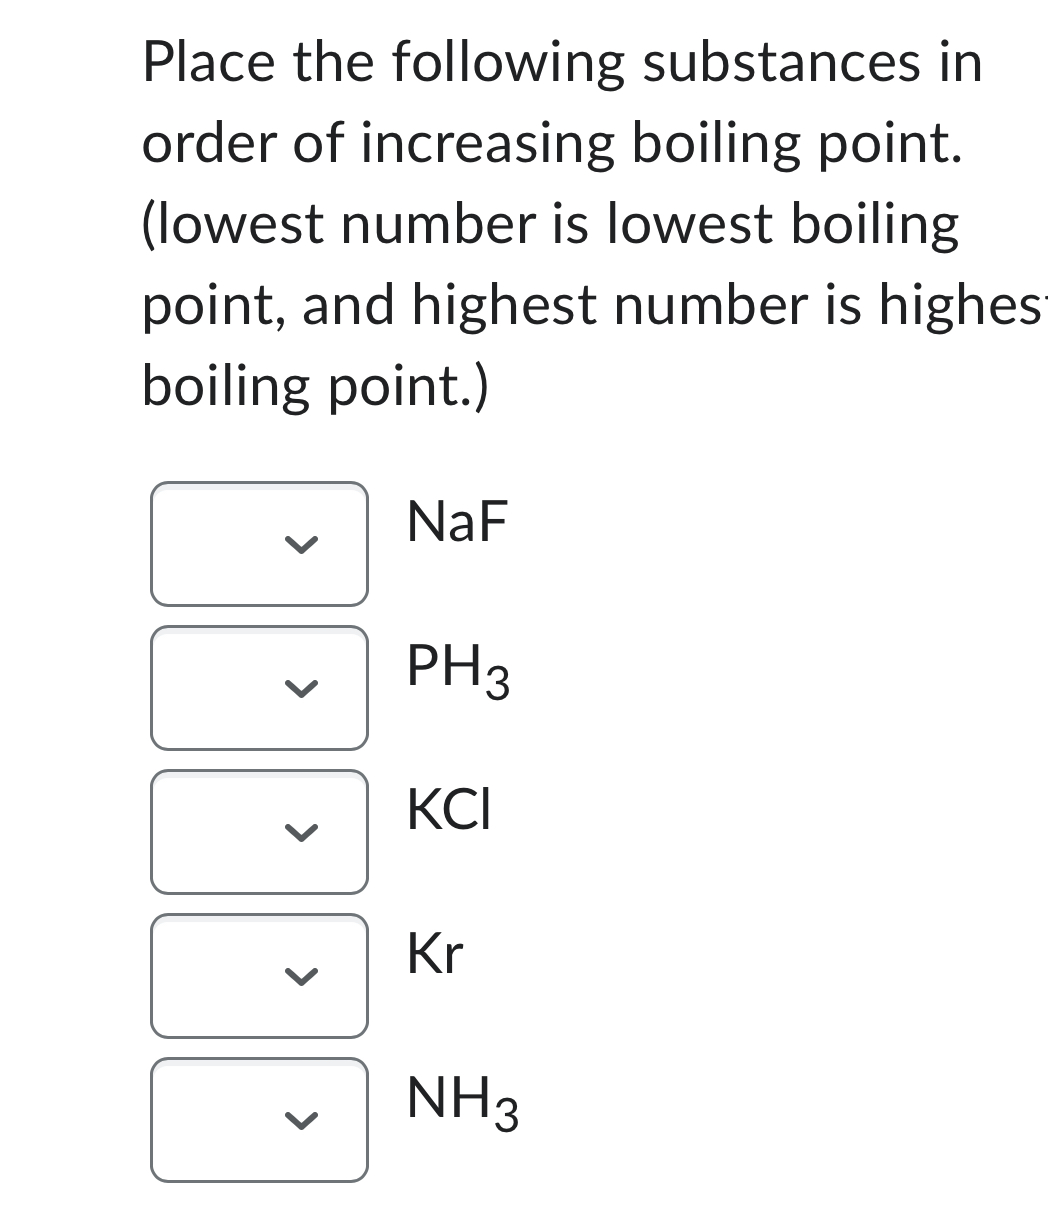Viewport: 1048px width, 1216px height.
Task: Open the dropdown next to PH3
Action: coord(259,688)
